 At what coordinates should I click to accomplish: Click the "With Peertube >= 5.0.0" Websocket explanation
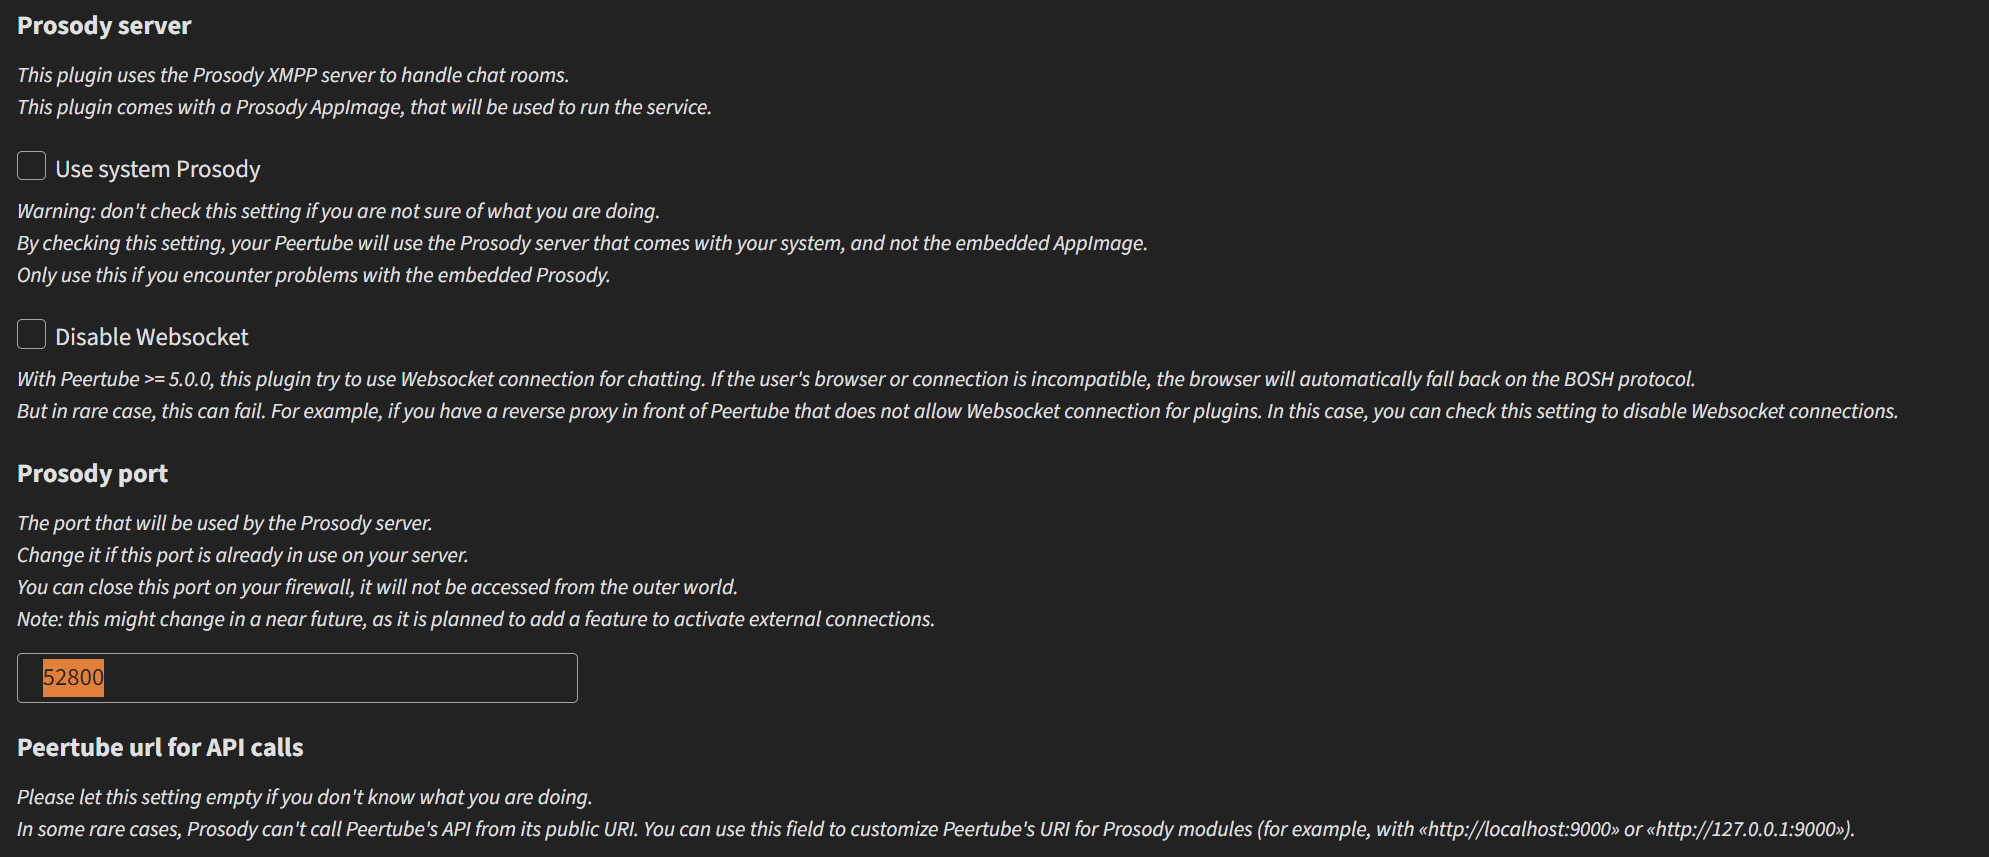pyautogui.click(x=856, y=379)
